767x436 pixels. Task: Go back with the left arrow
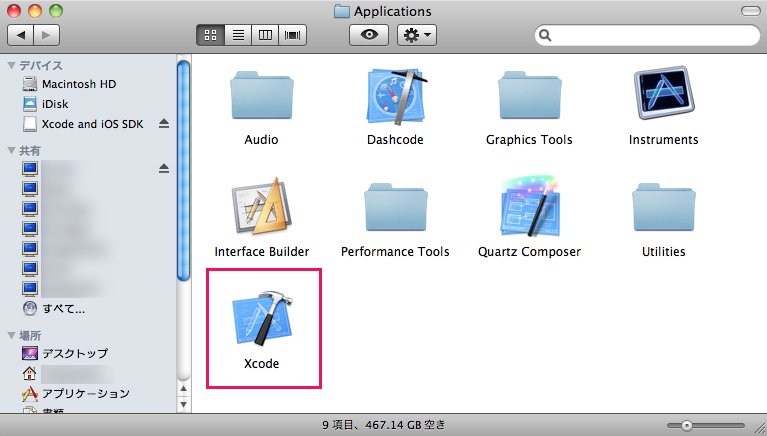pos(21,35)
